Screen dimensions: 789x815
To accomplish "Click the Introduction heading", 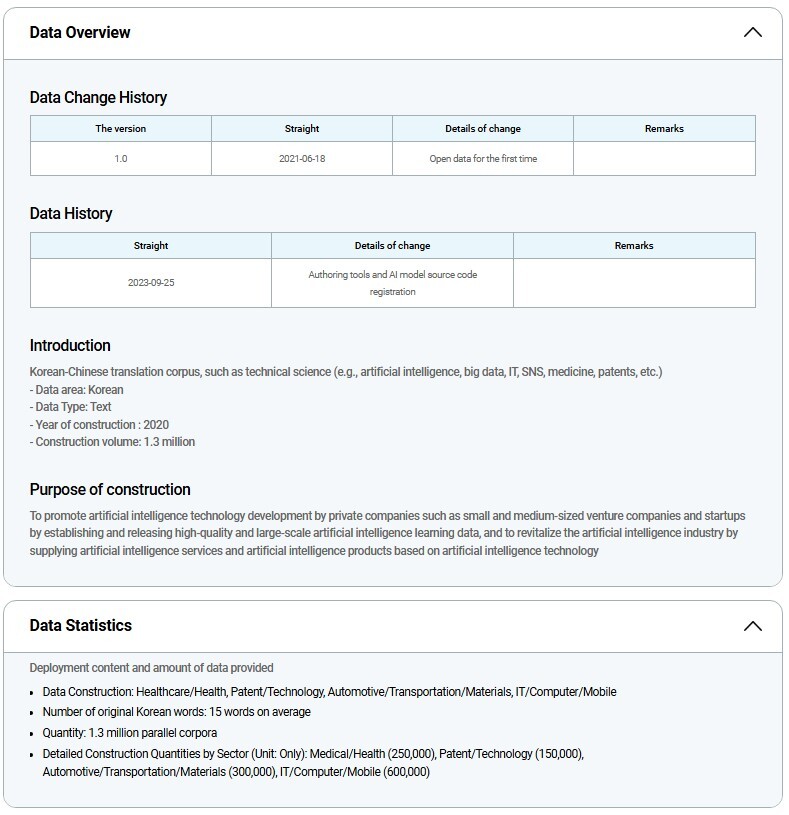I will (x=70, y=346).
